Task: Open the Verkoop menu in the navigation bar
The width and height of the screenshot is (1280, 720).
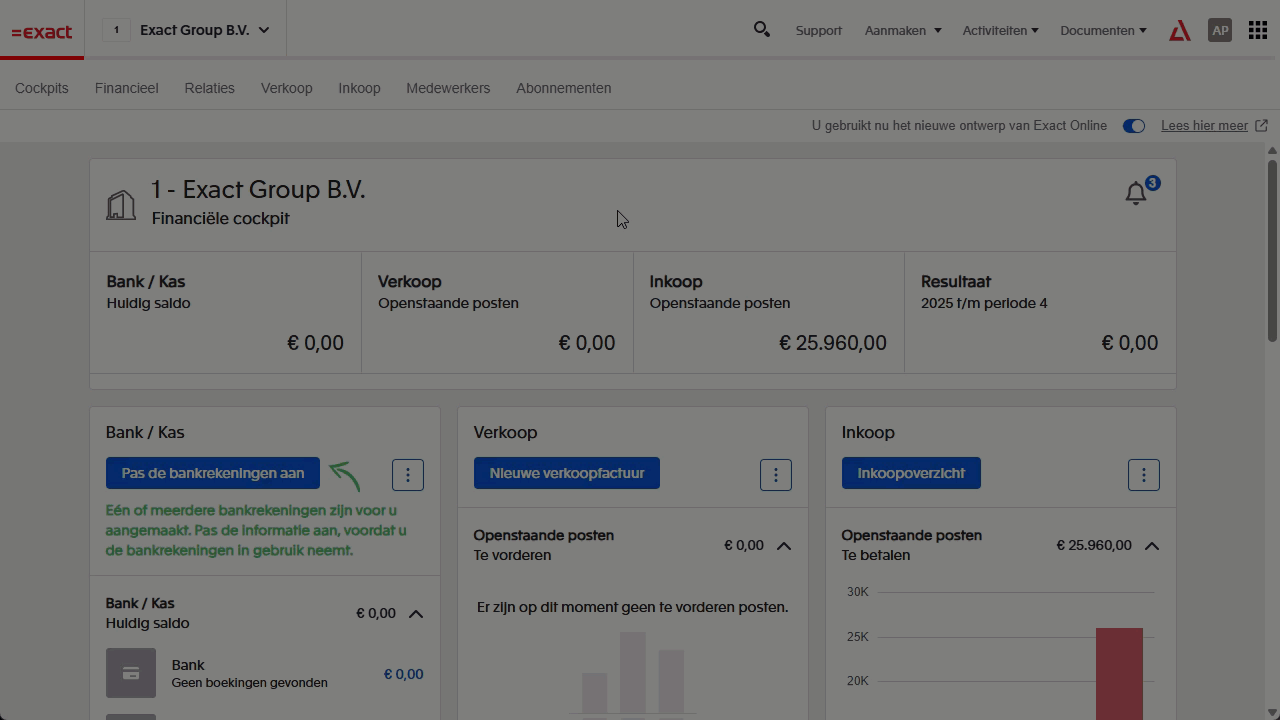Action: [287, 88]
